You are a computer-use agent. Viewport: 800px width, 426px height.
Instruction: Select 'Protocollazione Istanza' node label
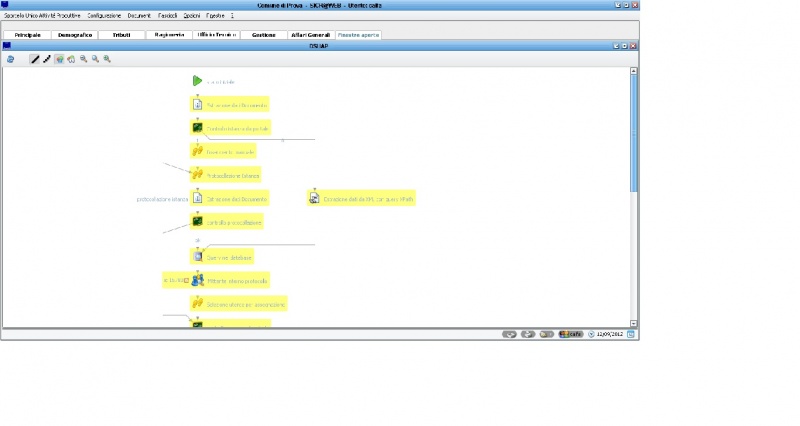pyautogui.click(x=233, y=176)
